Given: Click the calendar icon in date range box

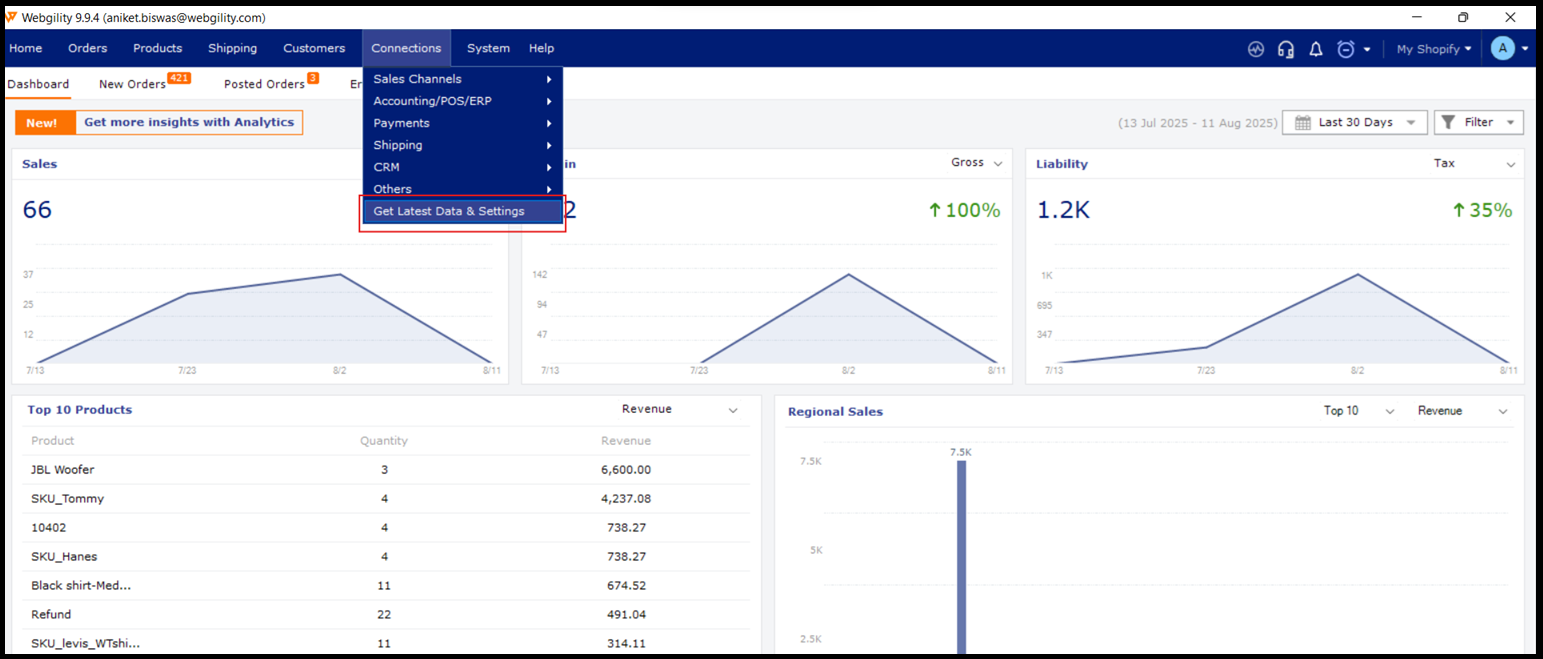Looking at the screenshot, I should point(1303,123).
